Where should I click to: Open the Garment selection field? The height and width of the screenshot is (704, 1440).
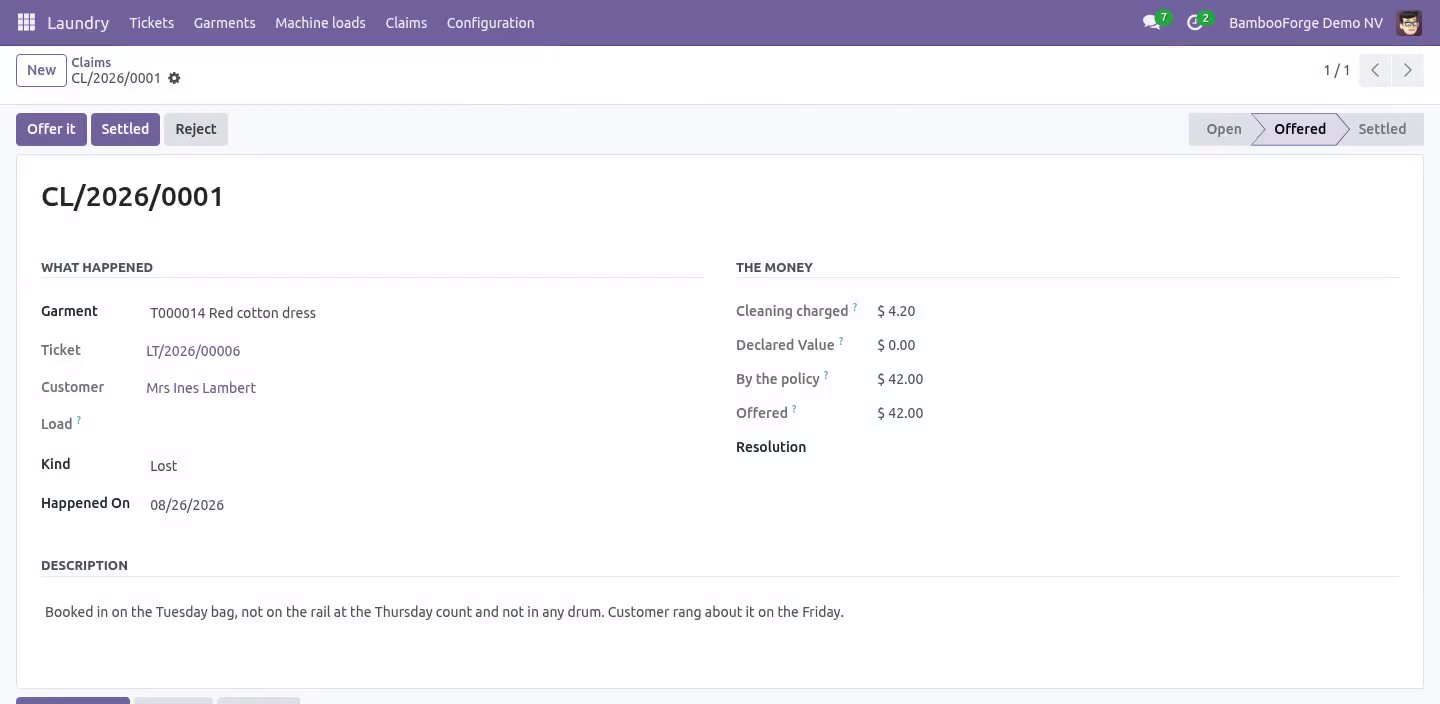coord(424,313)
